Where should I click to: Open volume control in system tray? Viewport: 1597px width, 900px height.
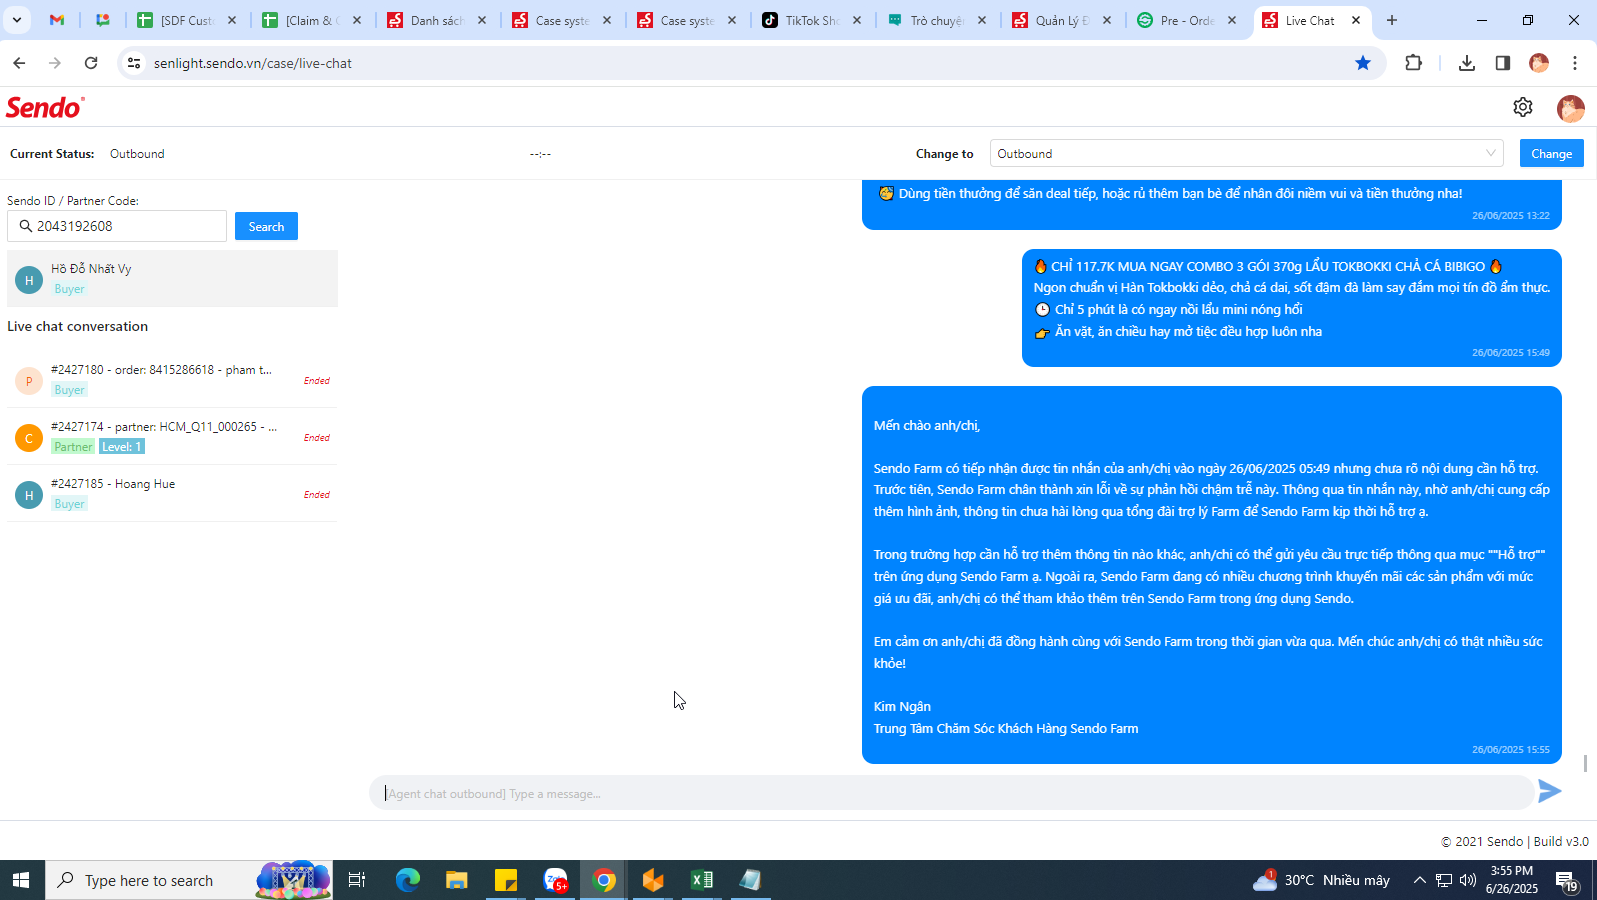pyautogui.click(x=1467, y=880)
